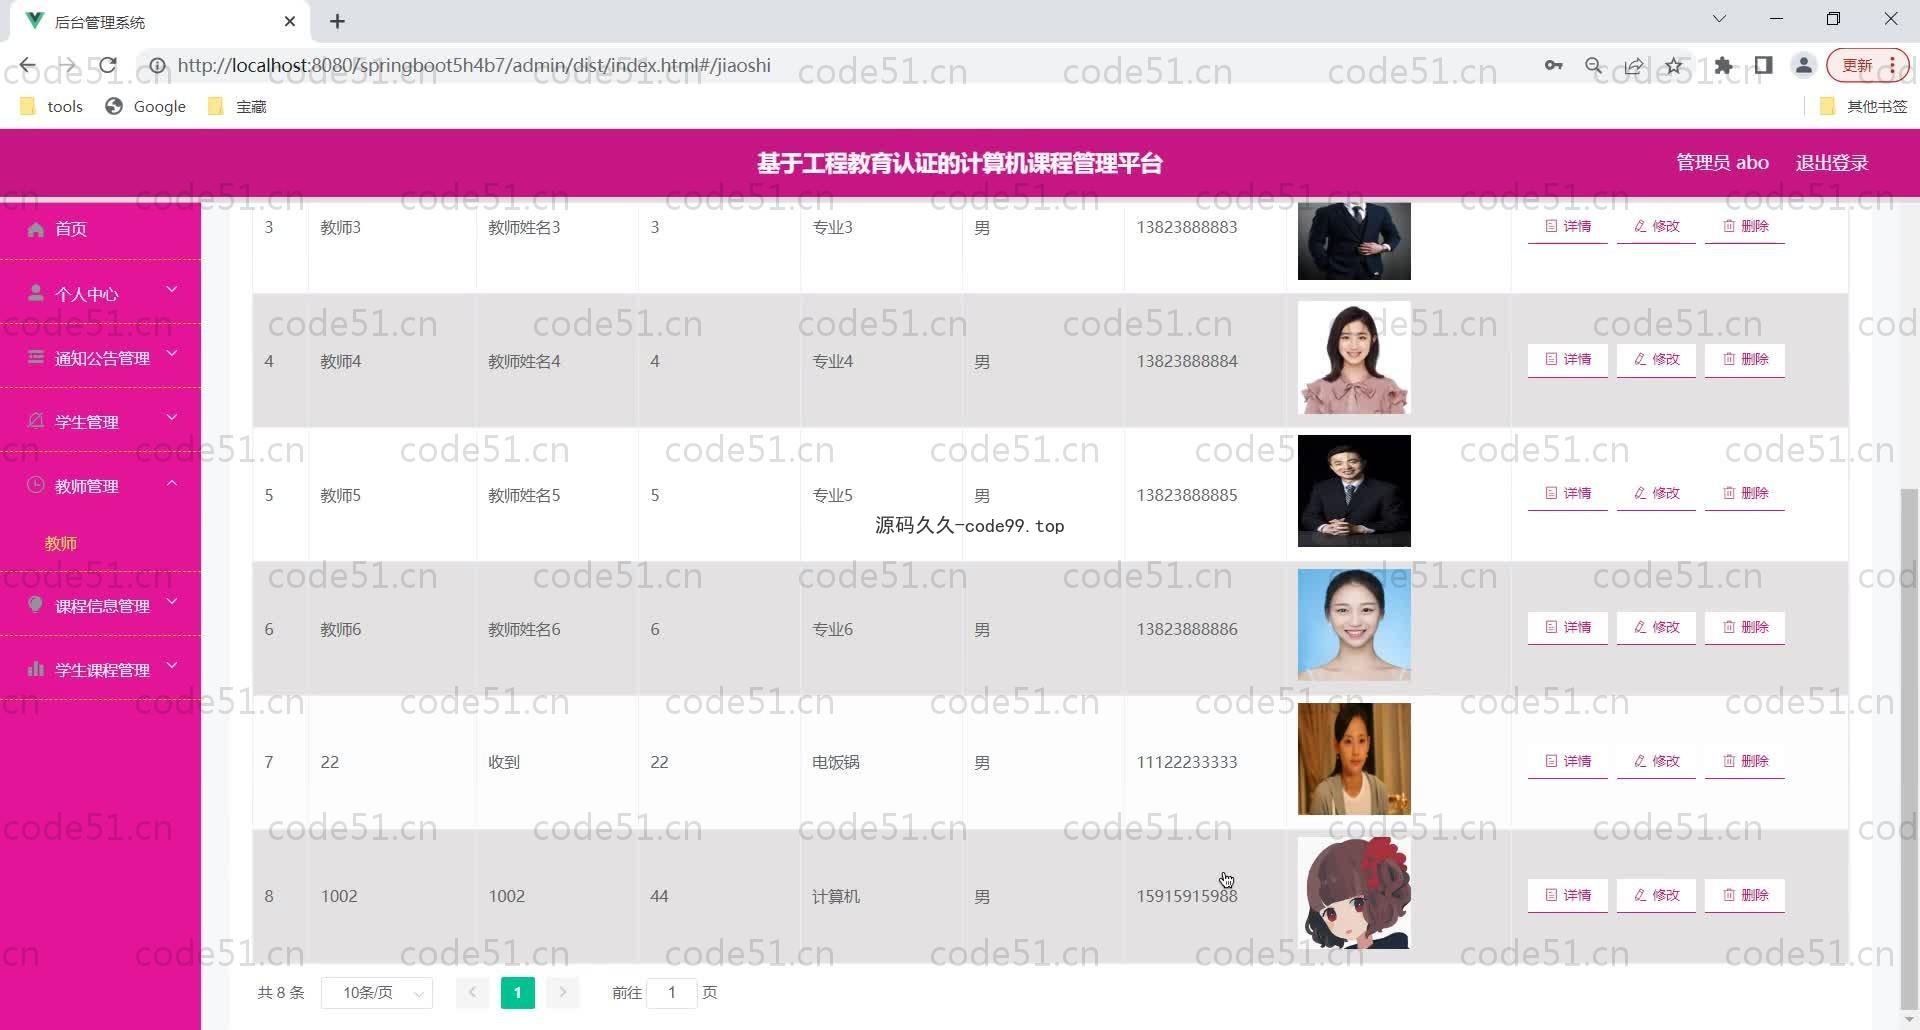Open the tools bookmark folder
The width and height of the screenshot is (1920, 1030).
(x=52, y=106)
